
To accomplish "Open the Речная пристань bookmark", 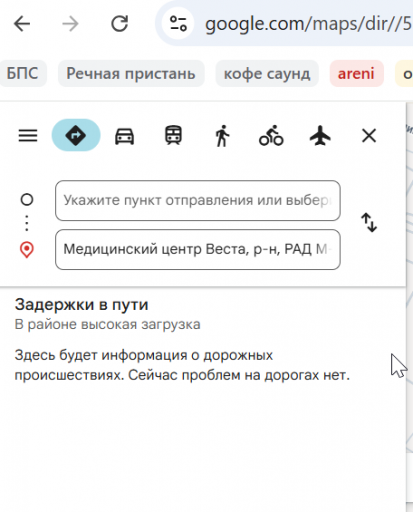I will [x=131, y=73].
